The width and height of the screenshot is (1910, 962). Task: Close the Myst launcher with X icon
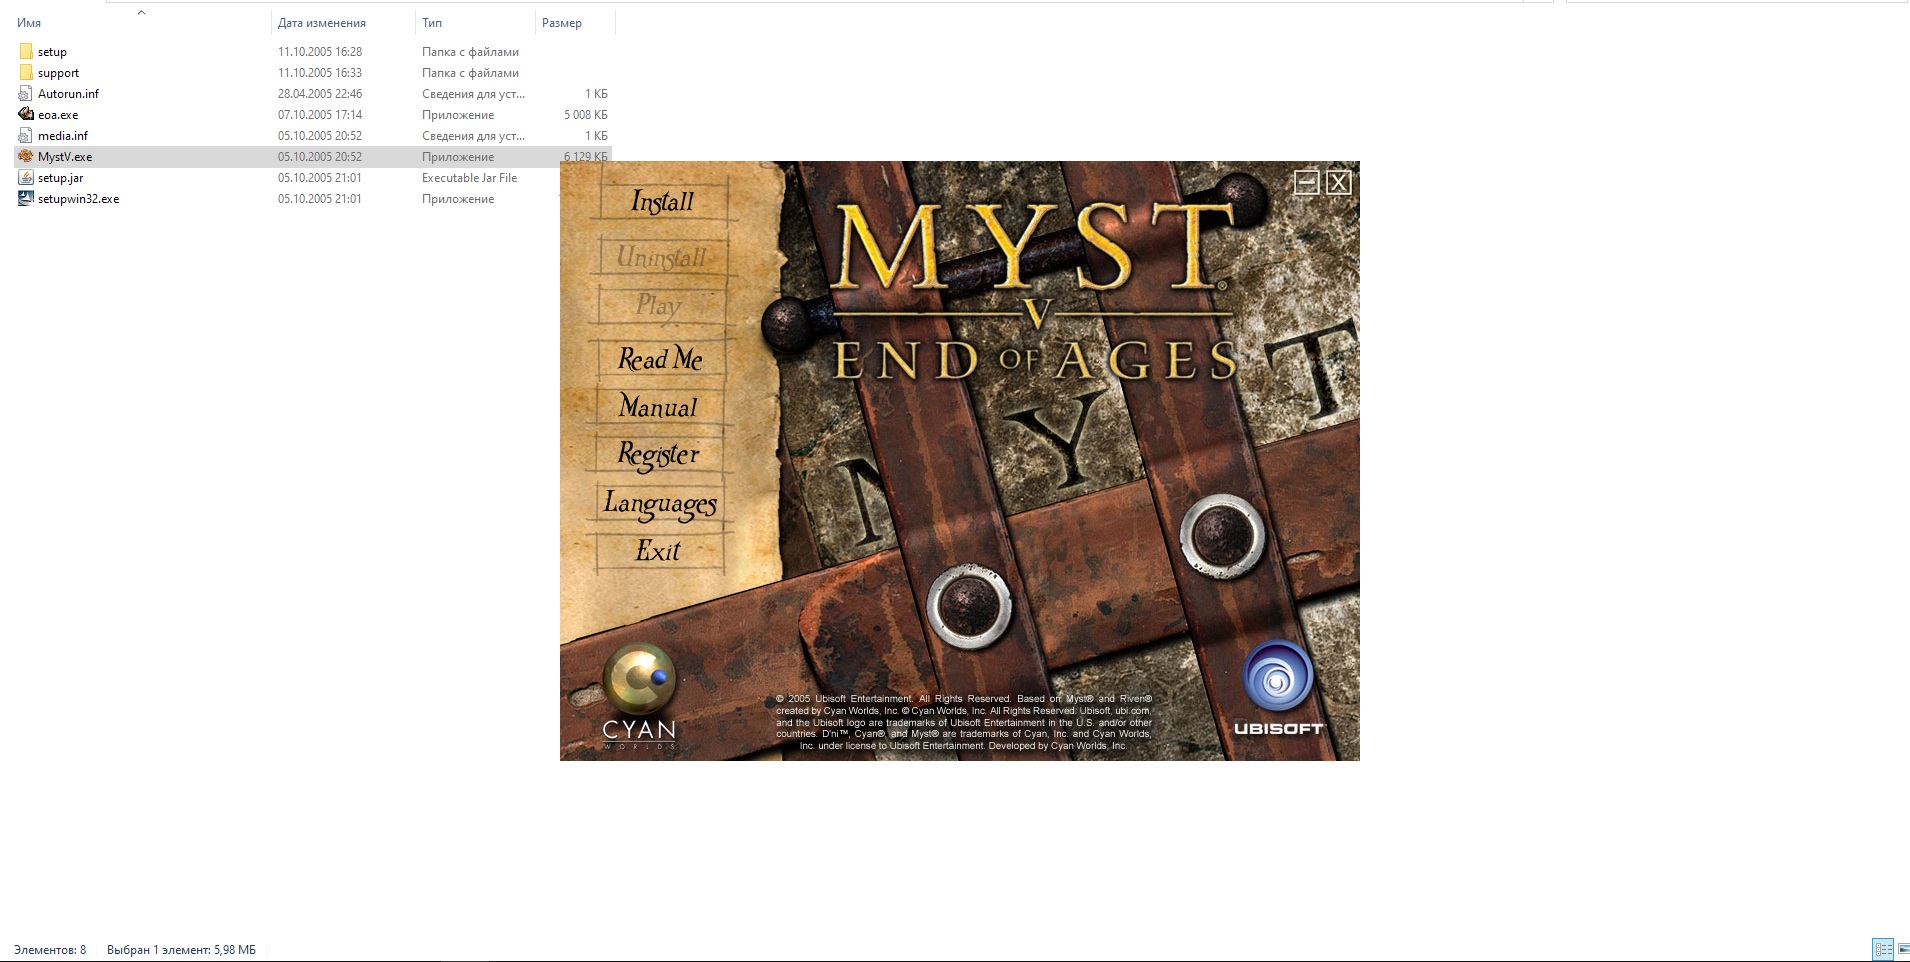pos(1339,182)
